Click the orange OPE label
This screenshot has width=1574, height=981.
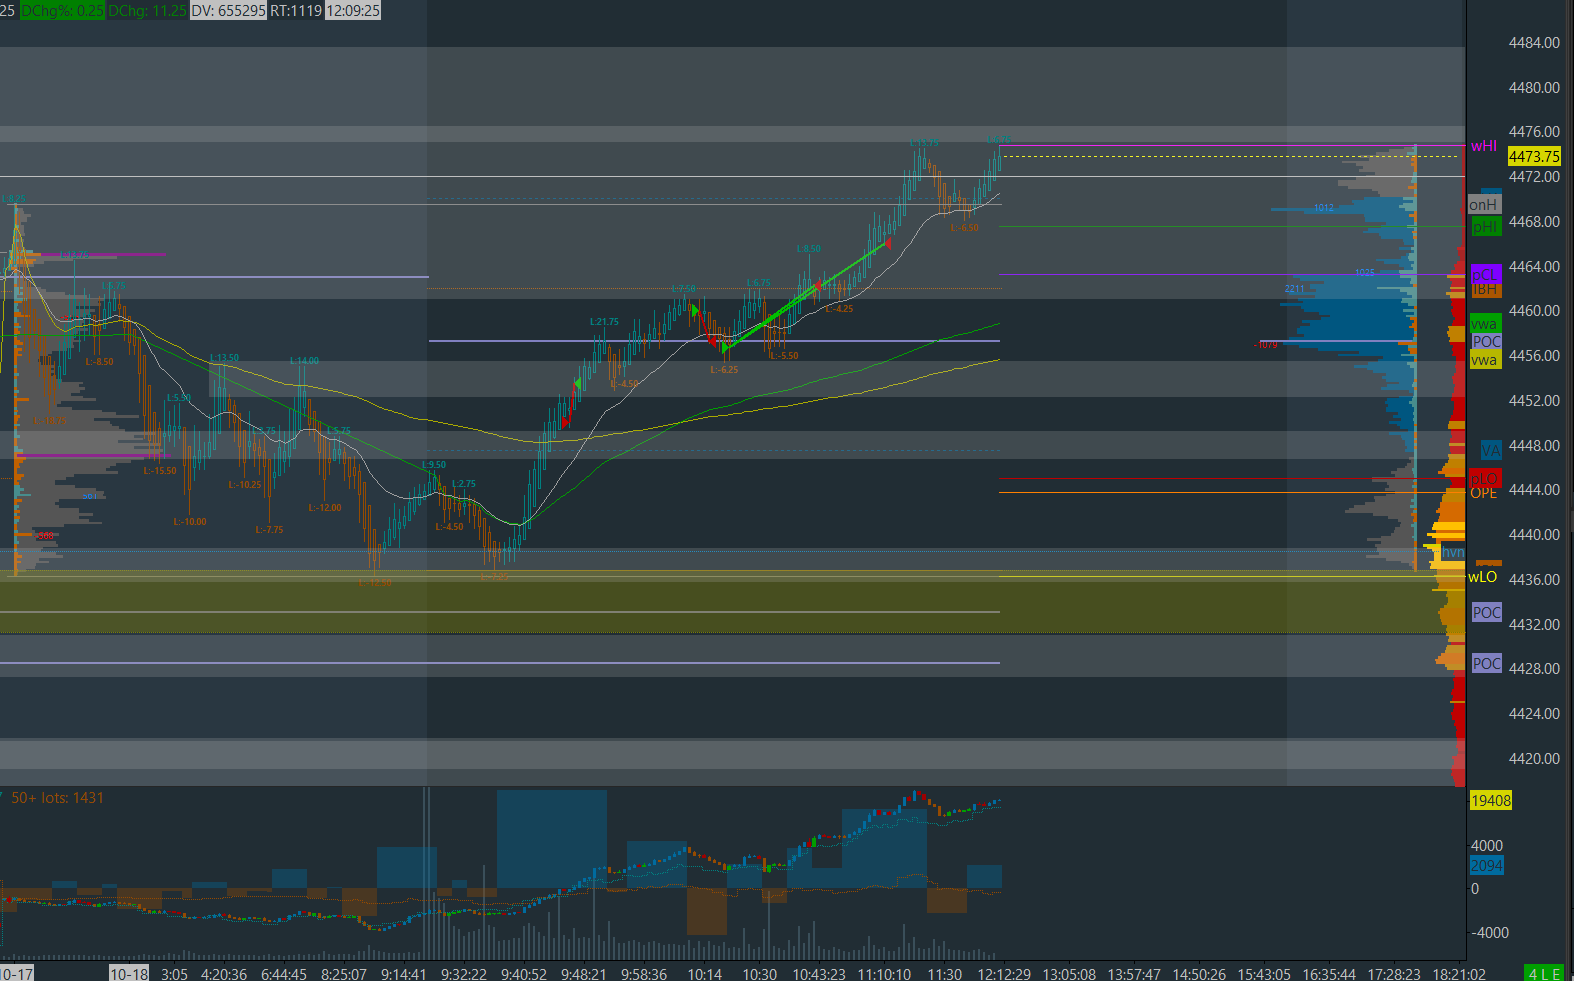(x=1484, y=493)
